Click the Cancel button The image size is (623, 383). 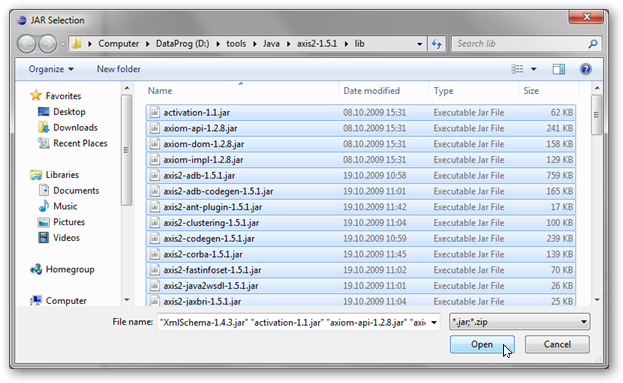(557, 344)
